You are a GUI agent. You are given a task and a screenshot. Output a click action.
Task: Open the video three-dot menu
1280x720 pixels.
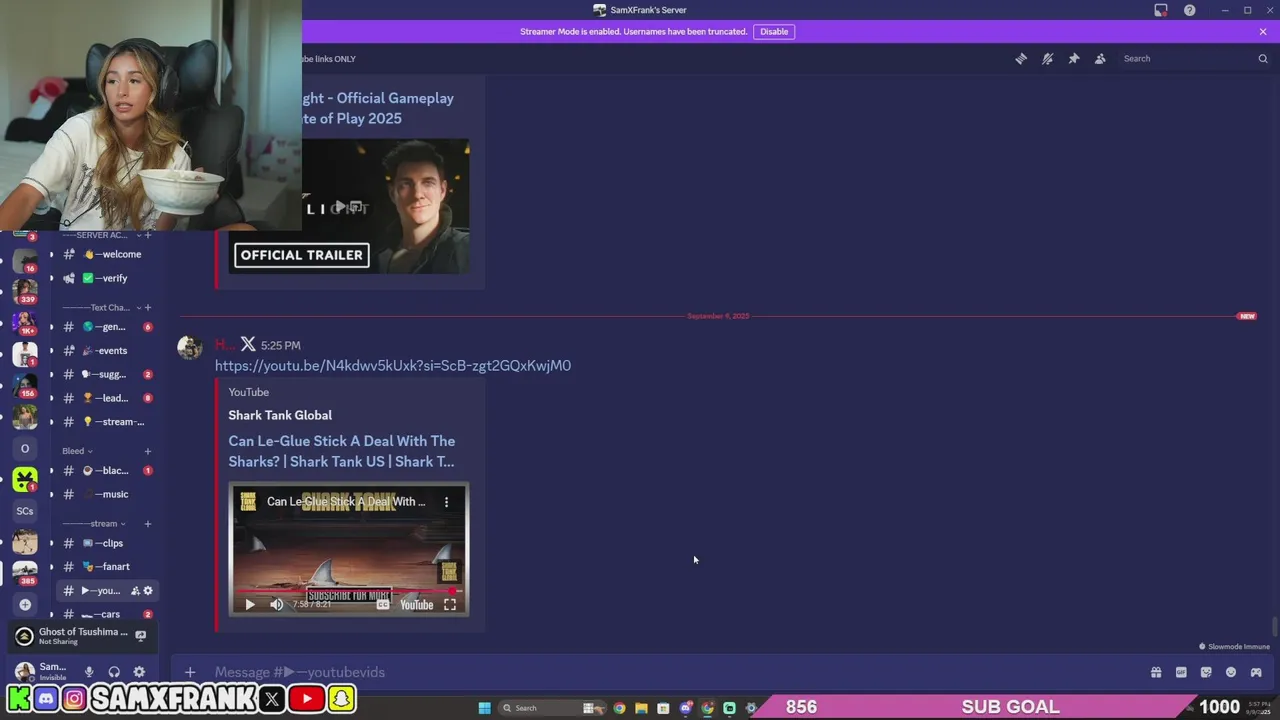coord(447,502)
